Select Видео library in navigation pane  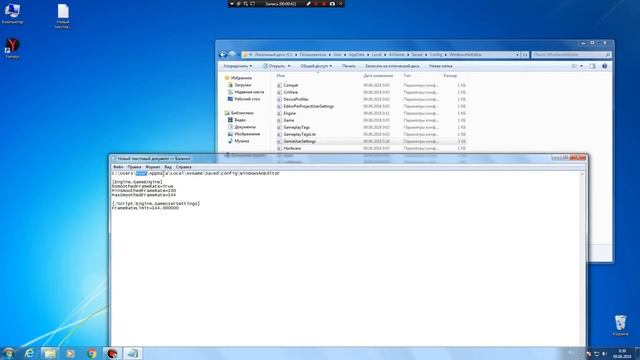240,120
